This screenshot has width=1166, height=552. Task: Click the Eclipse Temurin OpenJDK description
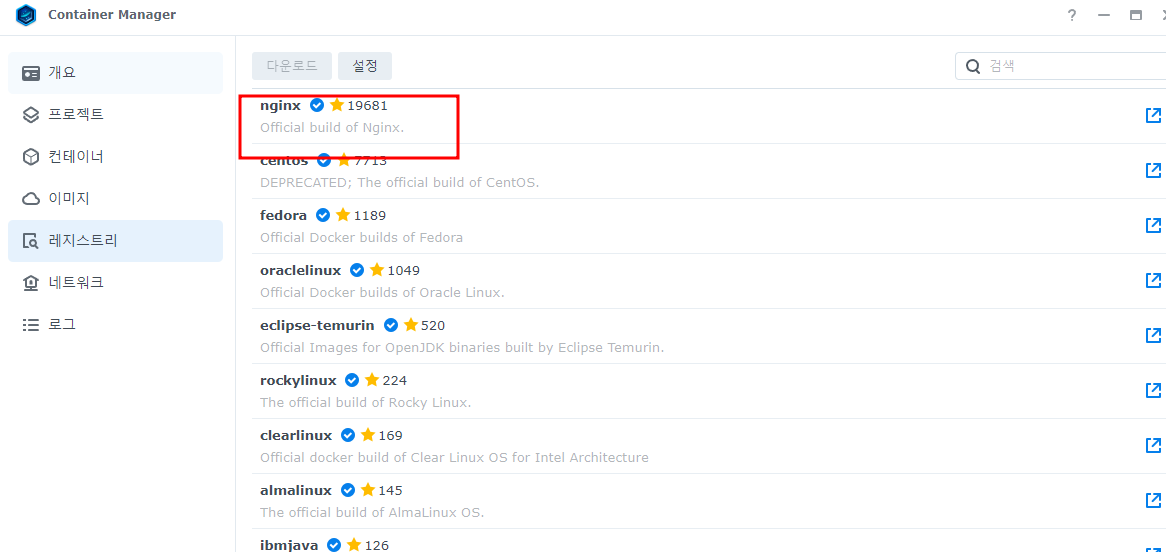pos(462,347)
